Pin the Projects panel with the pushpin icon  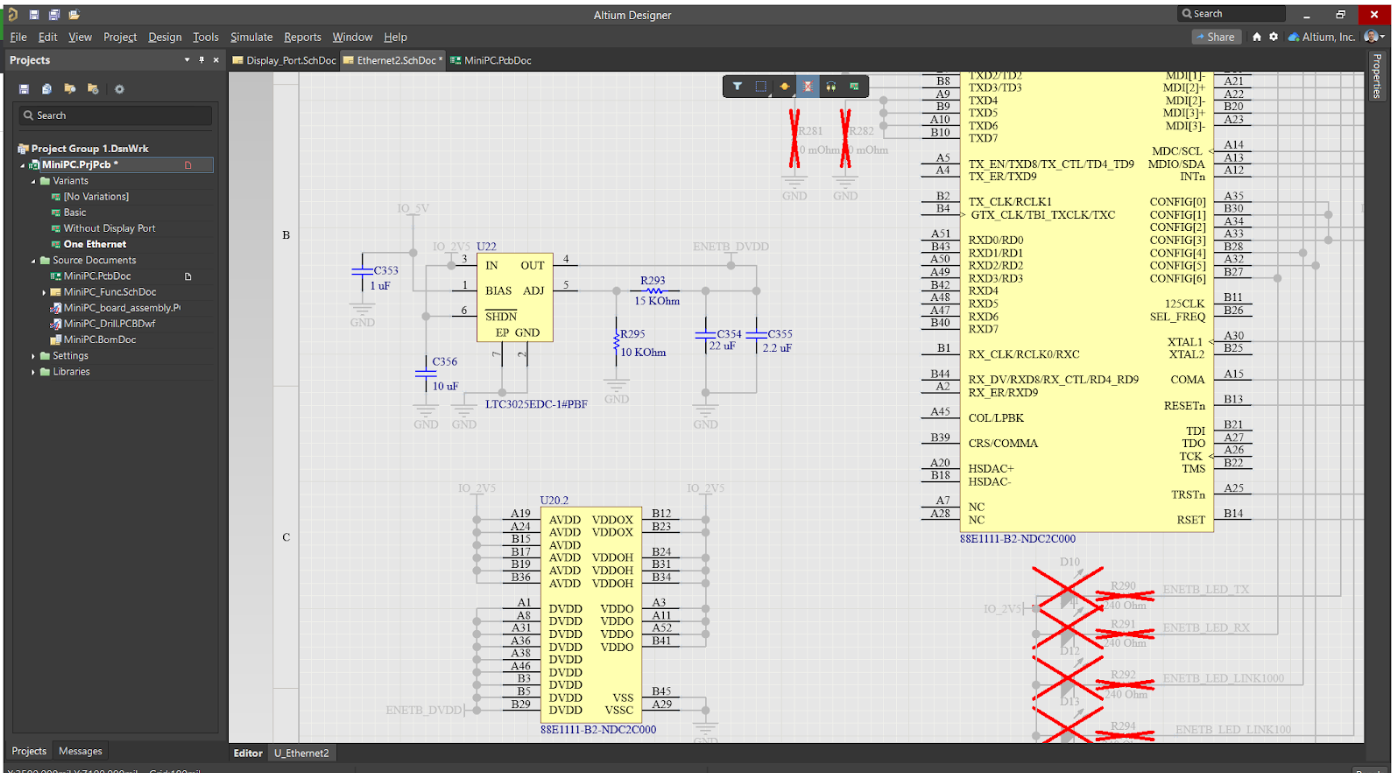pos(201,60)
